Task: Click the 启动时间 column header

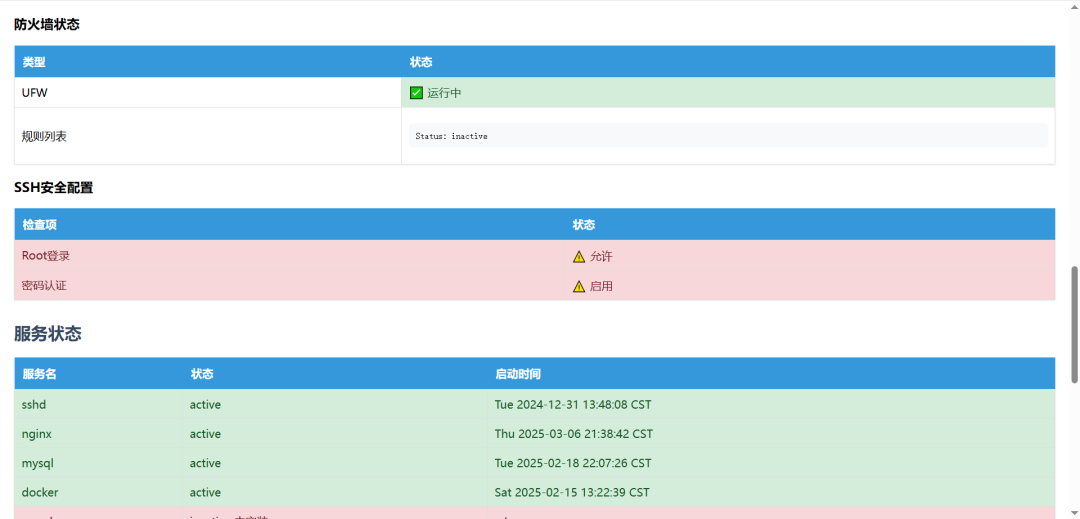Action: (518, 374)
